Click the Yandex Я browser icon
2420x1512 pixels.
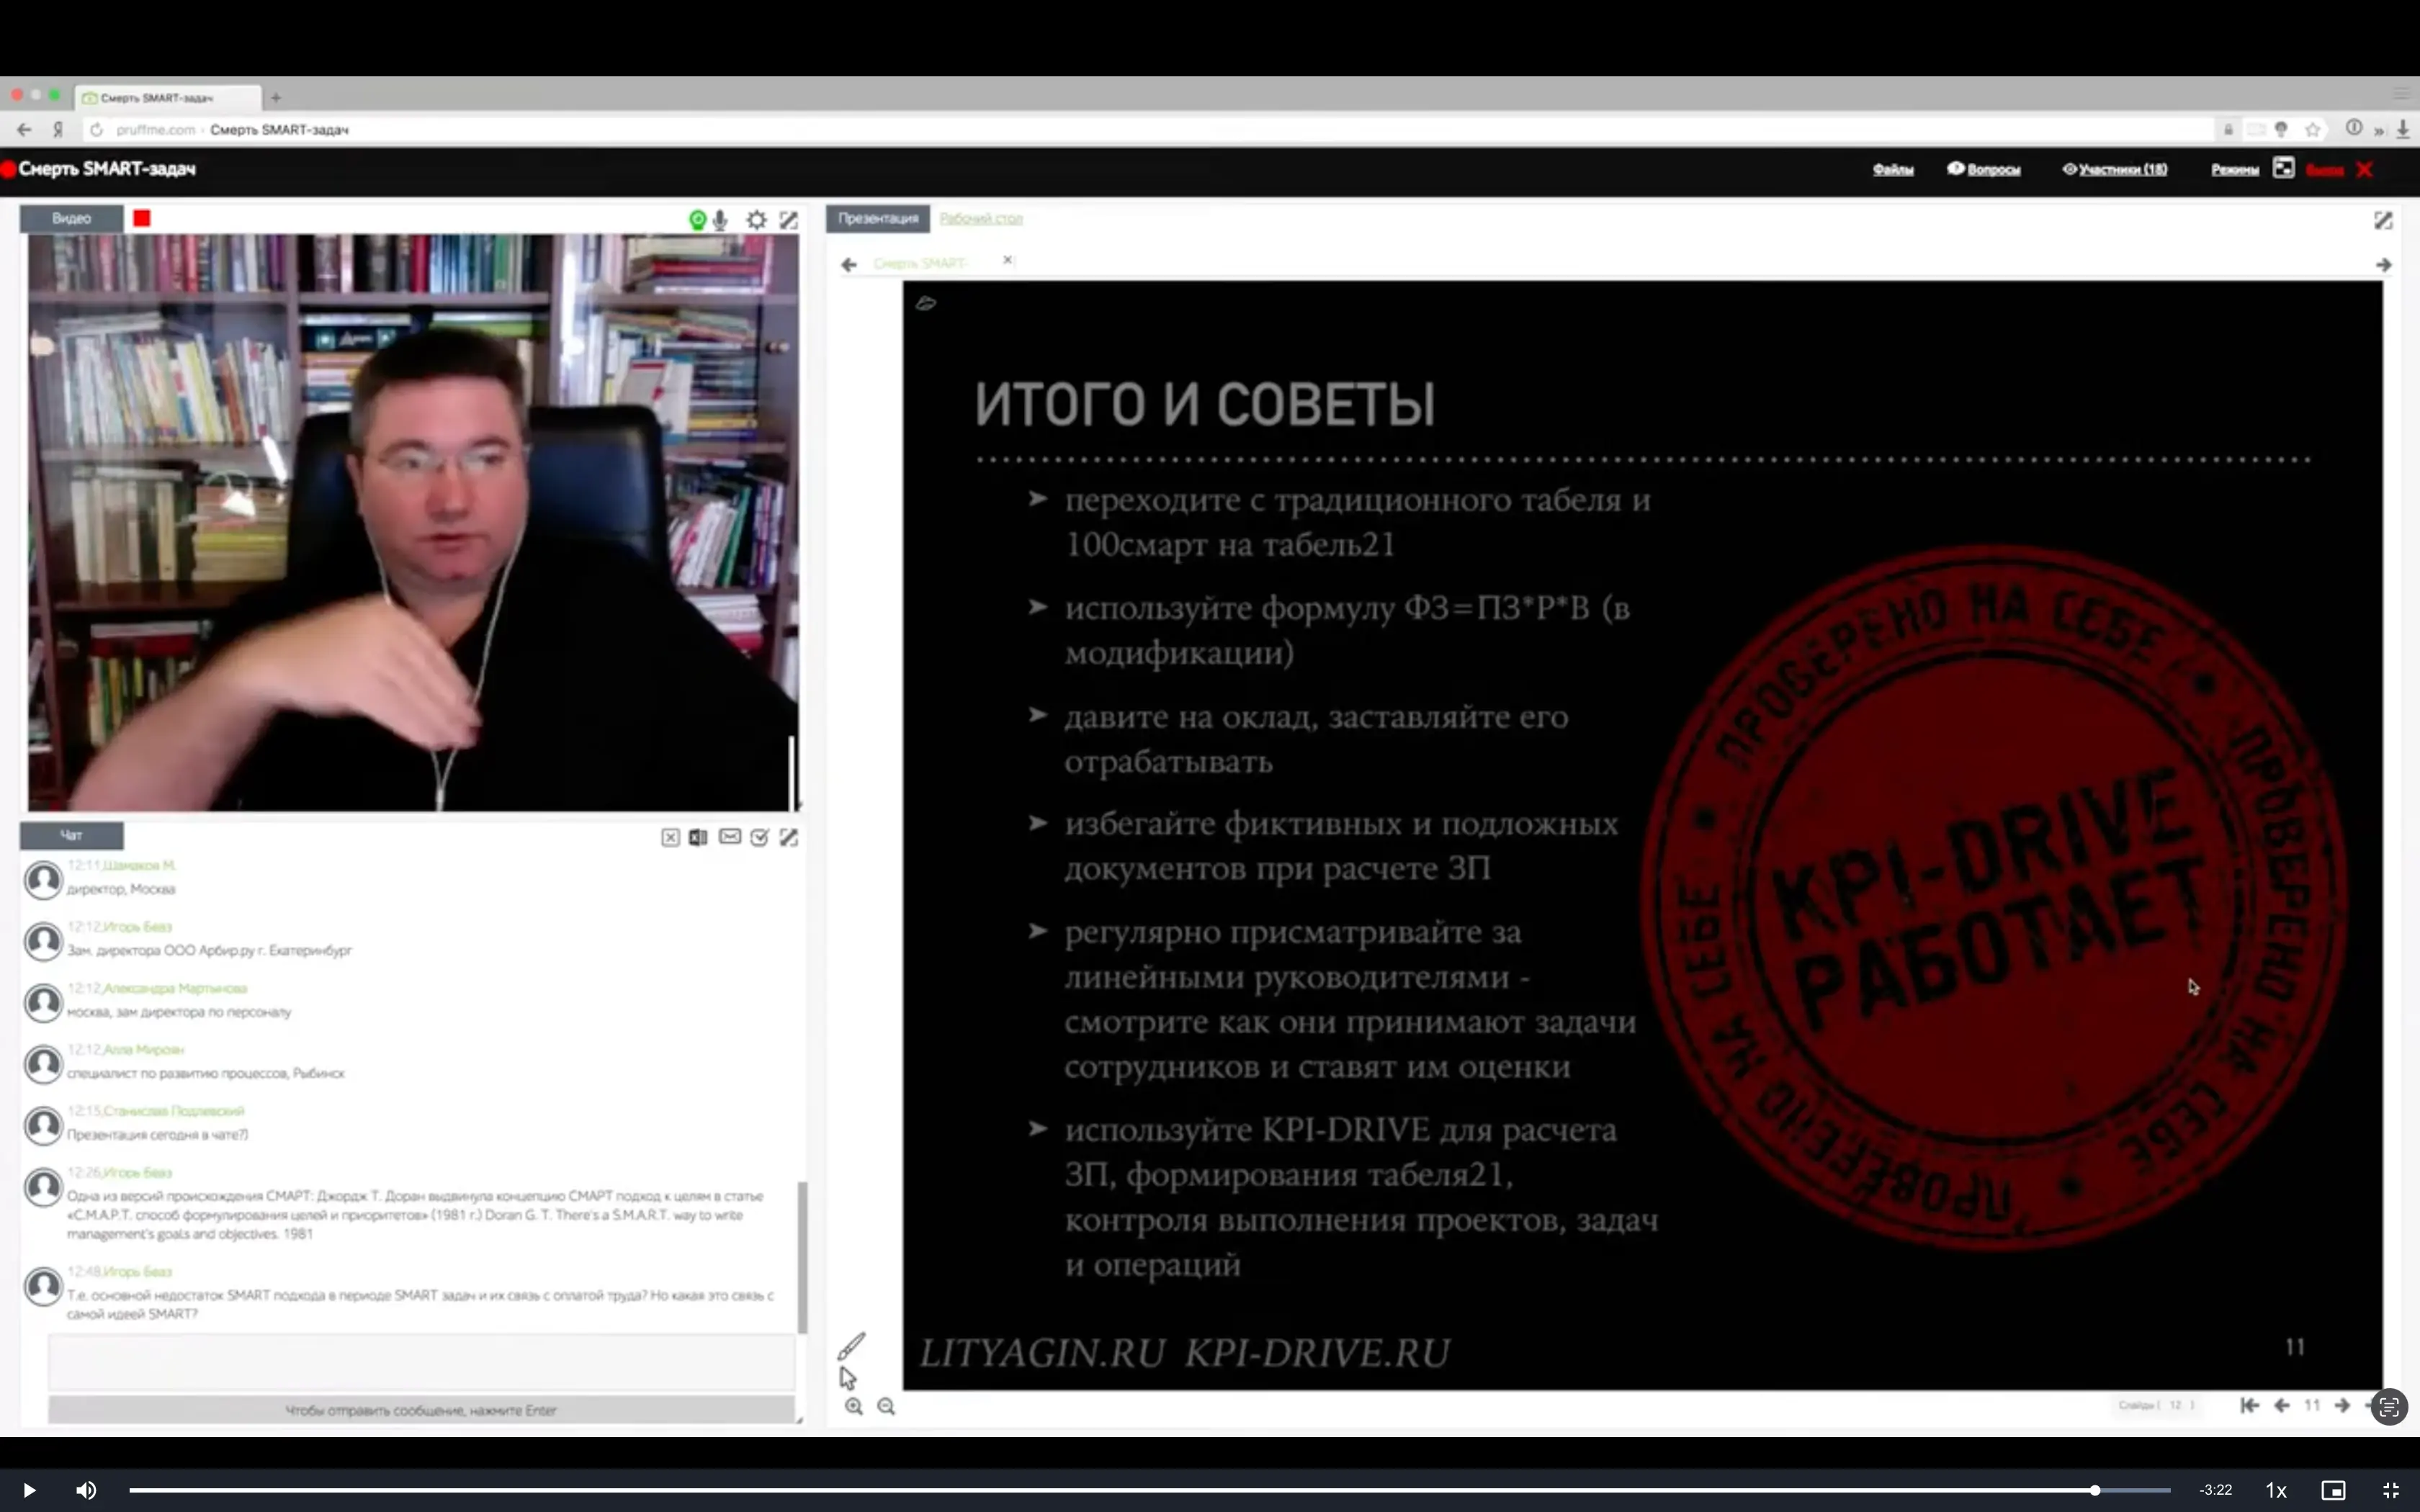[58, 129]
